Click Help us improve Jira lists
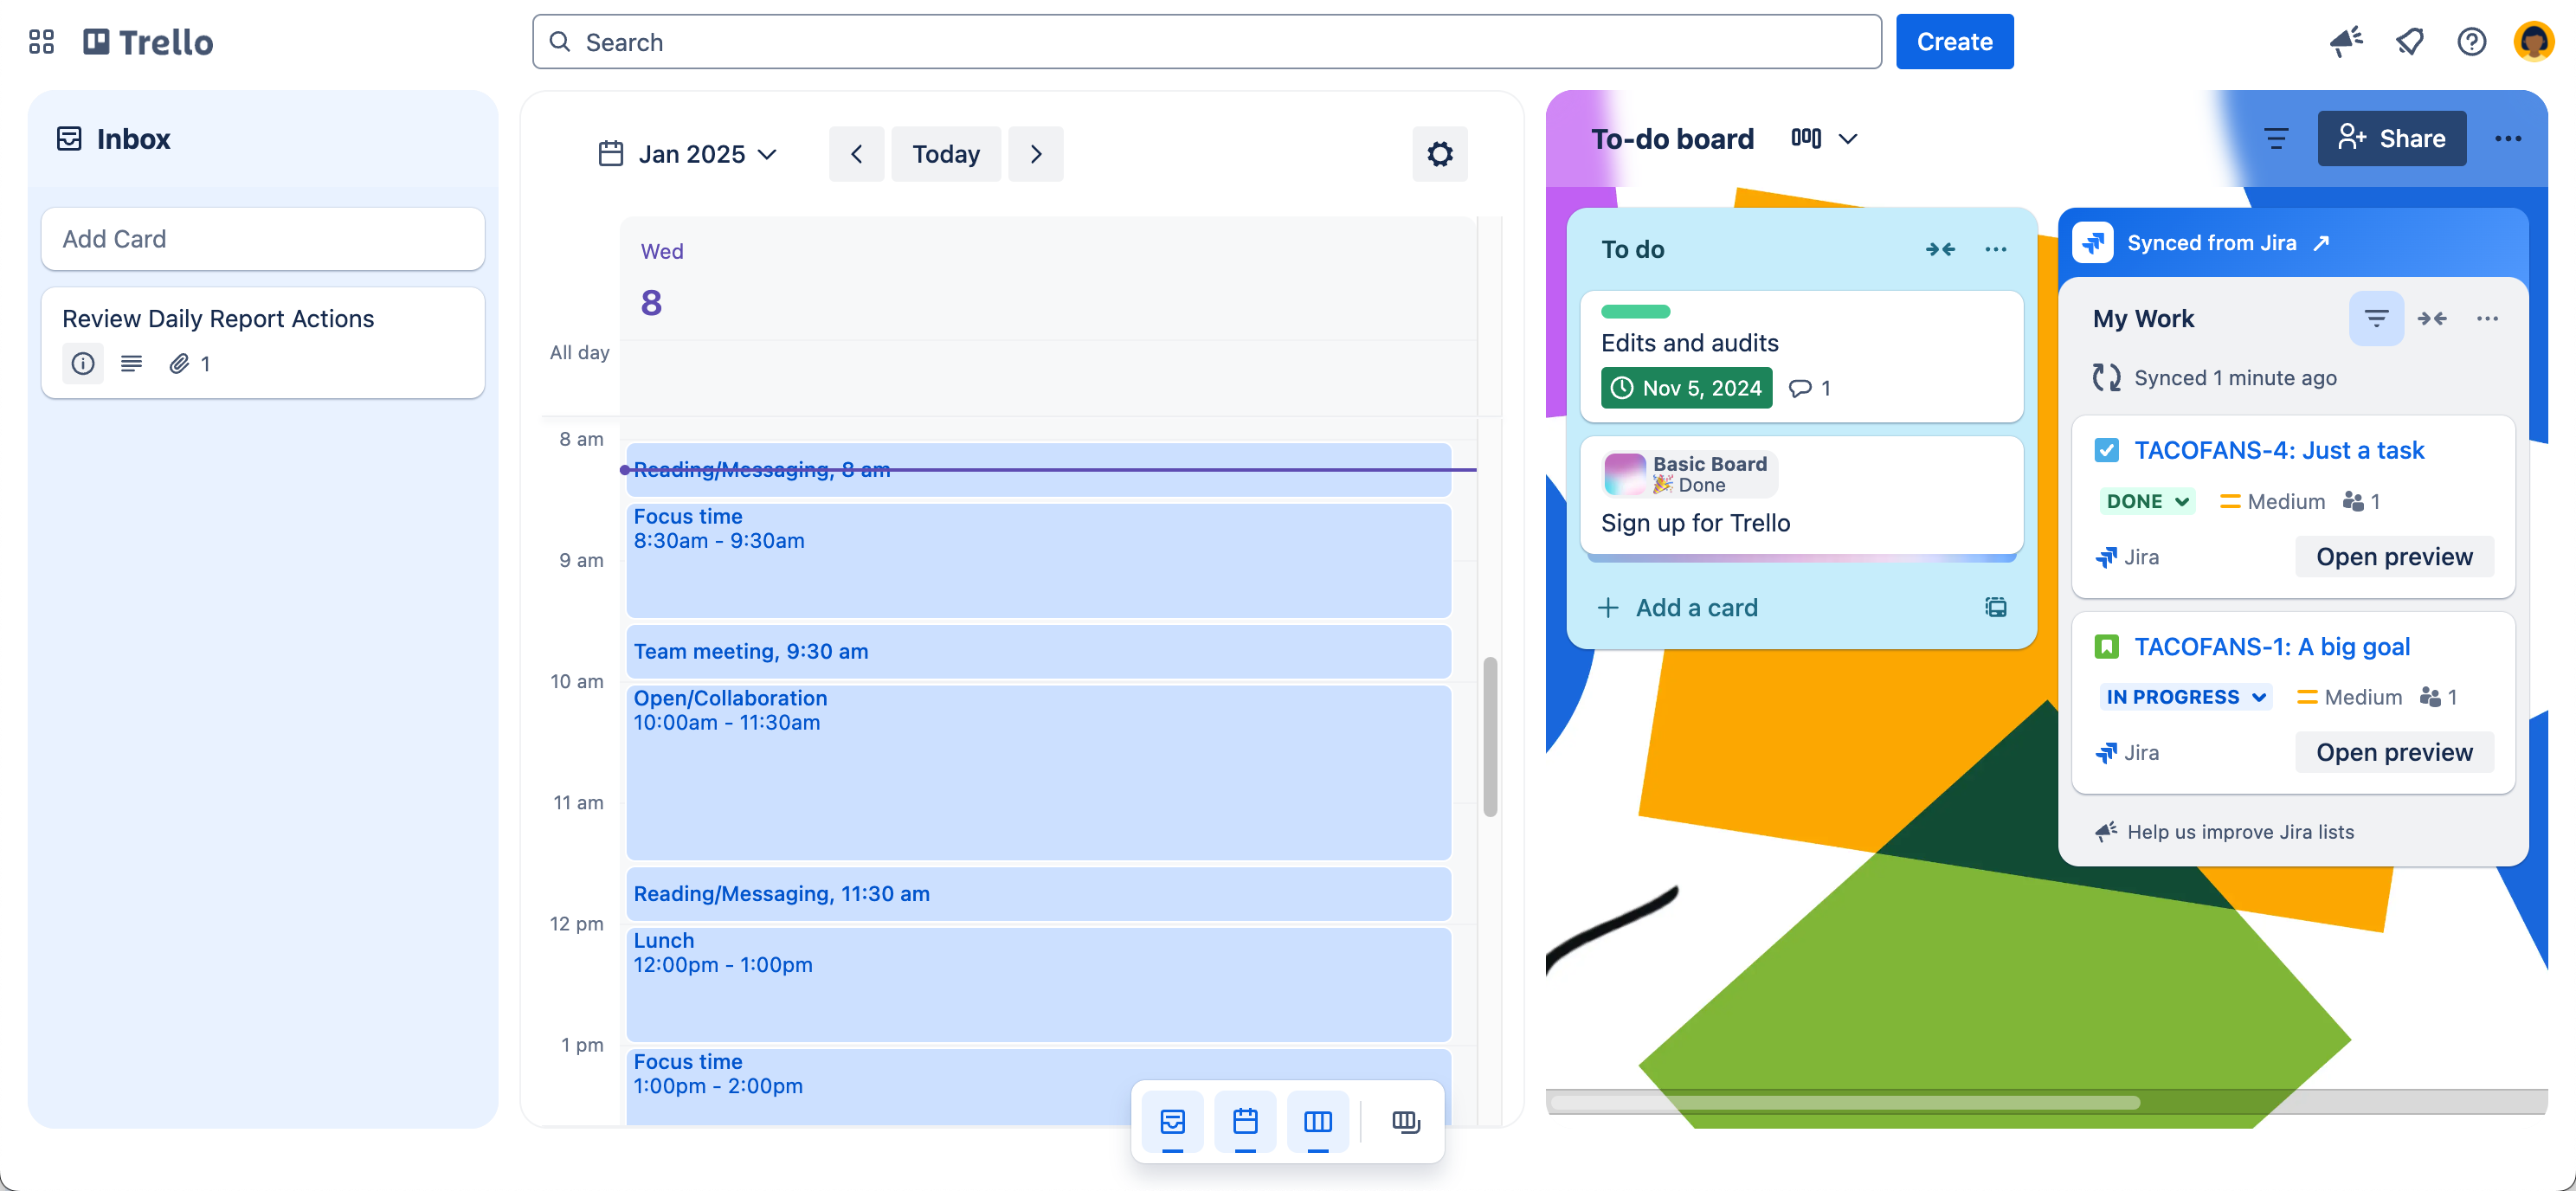 (2240, 832)
